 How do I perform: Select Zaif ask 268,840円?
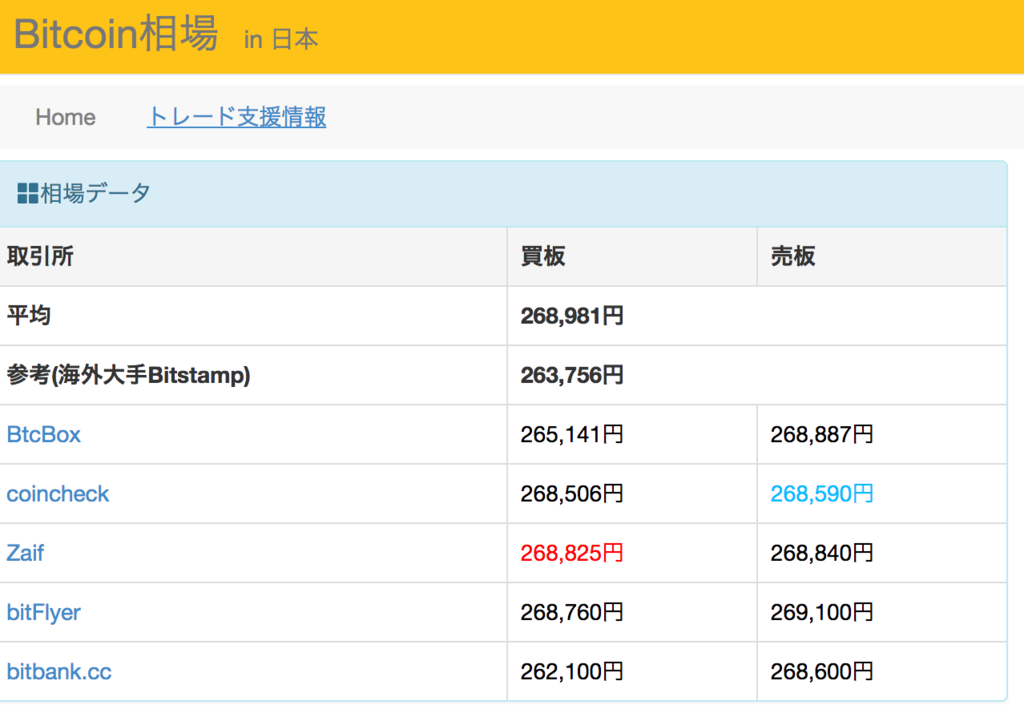tap(822, 554)
